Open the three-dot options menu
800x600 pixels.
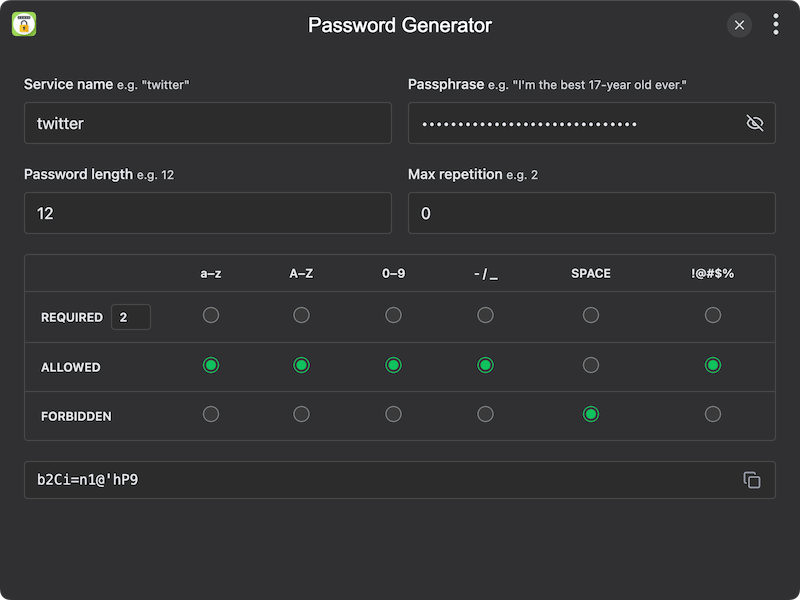coord(776,24)
